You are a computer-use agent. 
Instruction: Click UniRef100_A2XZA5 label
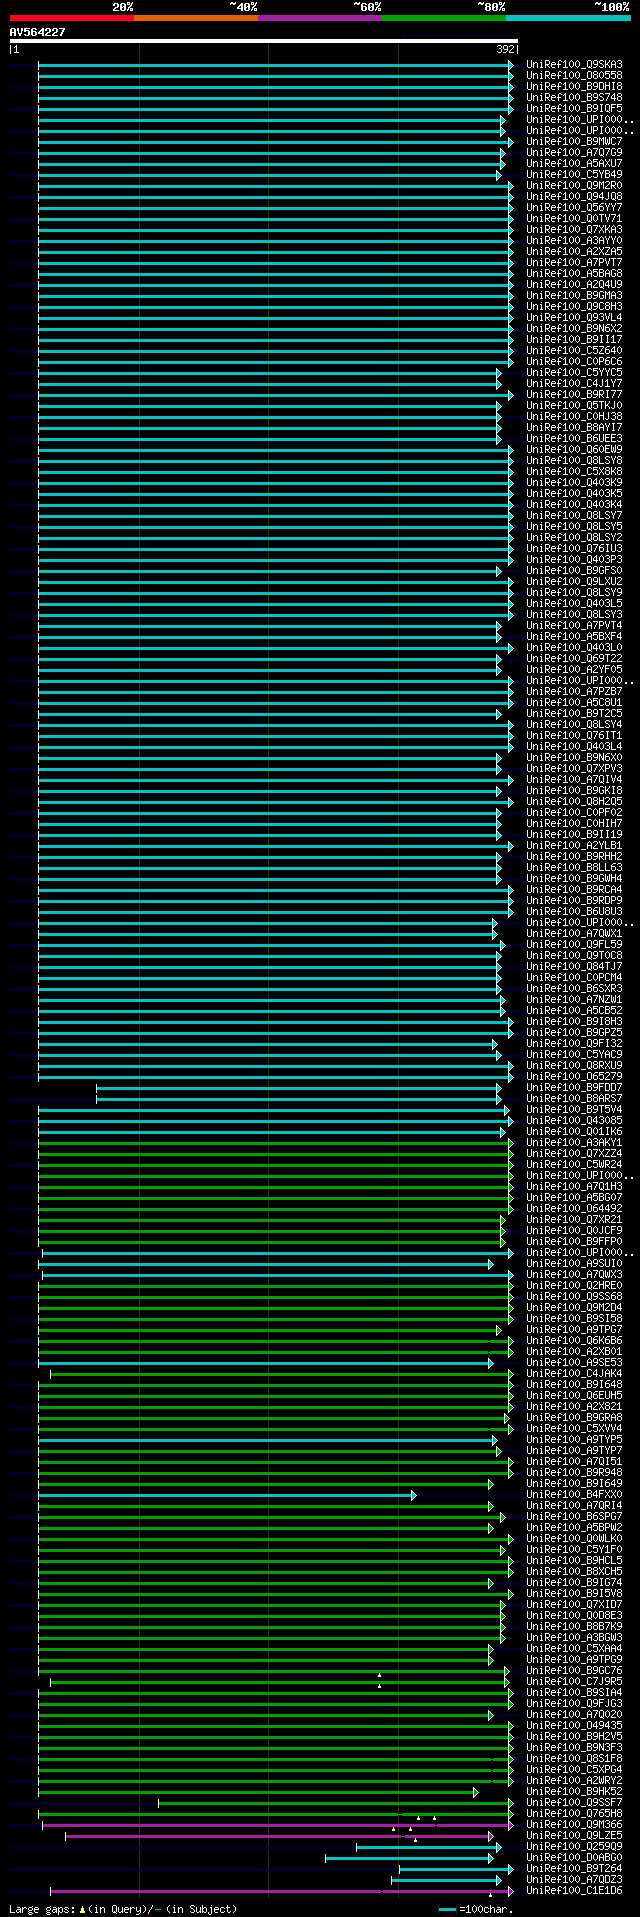[x=574, y=251]
